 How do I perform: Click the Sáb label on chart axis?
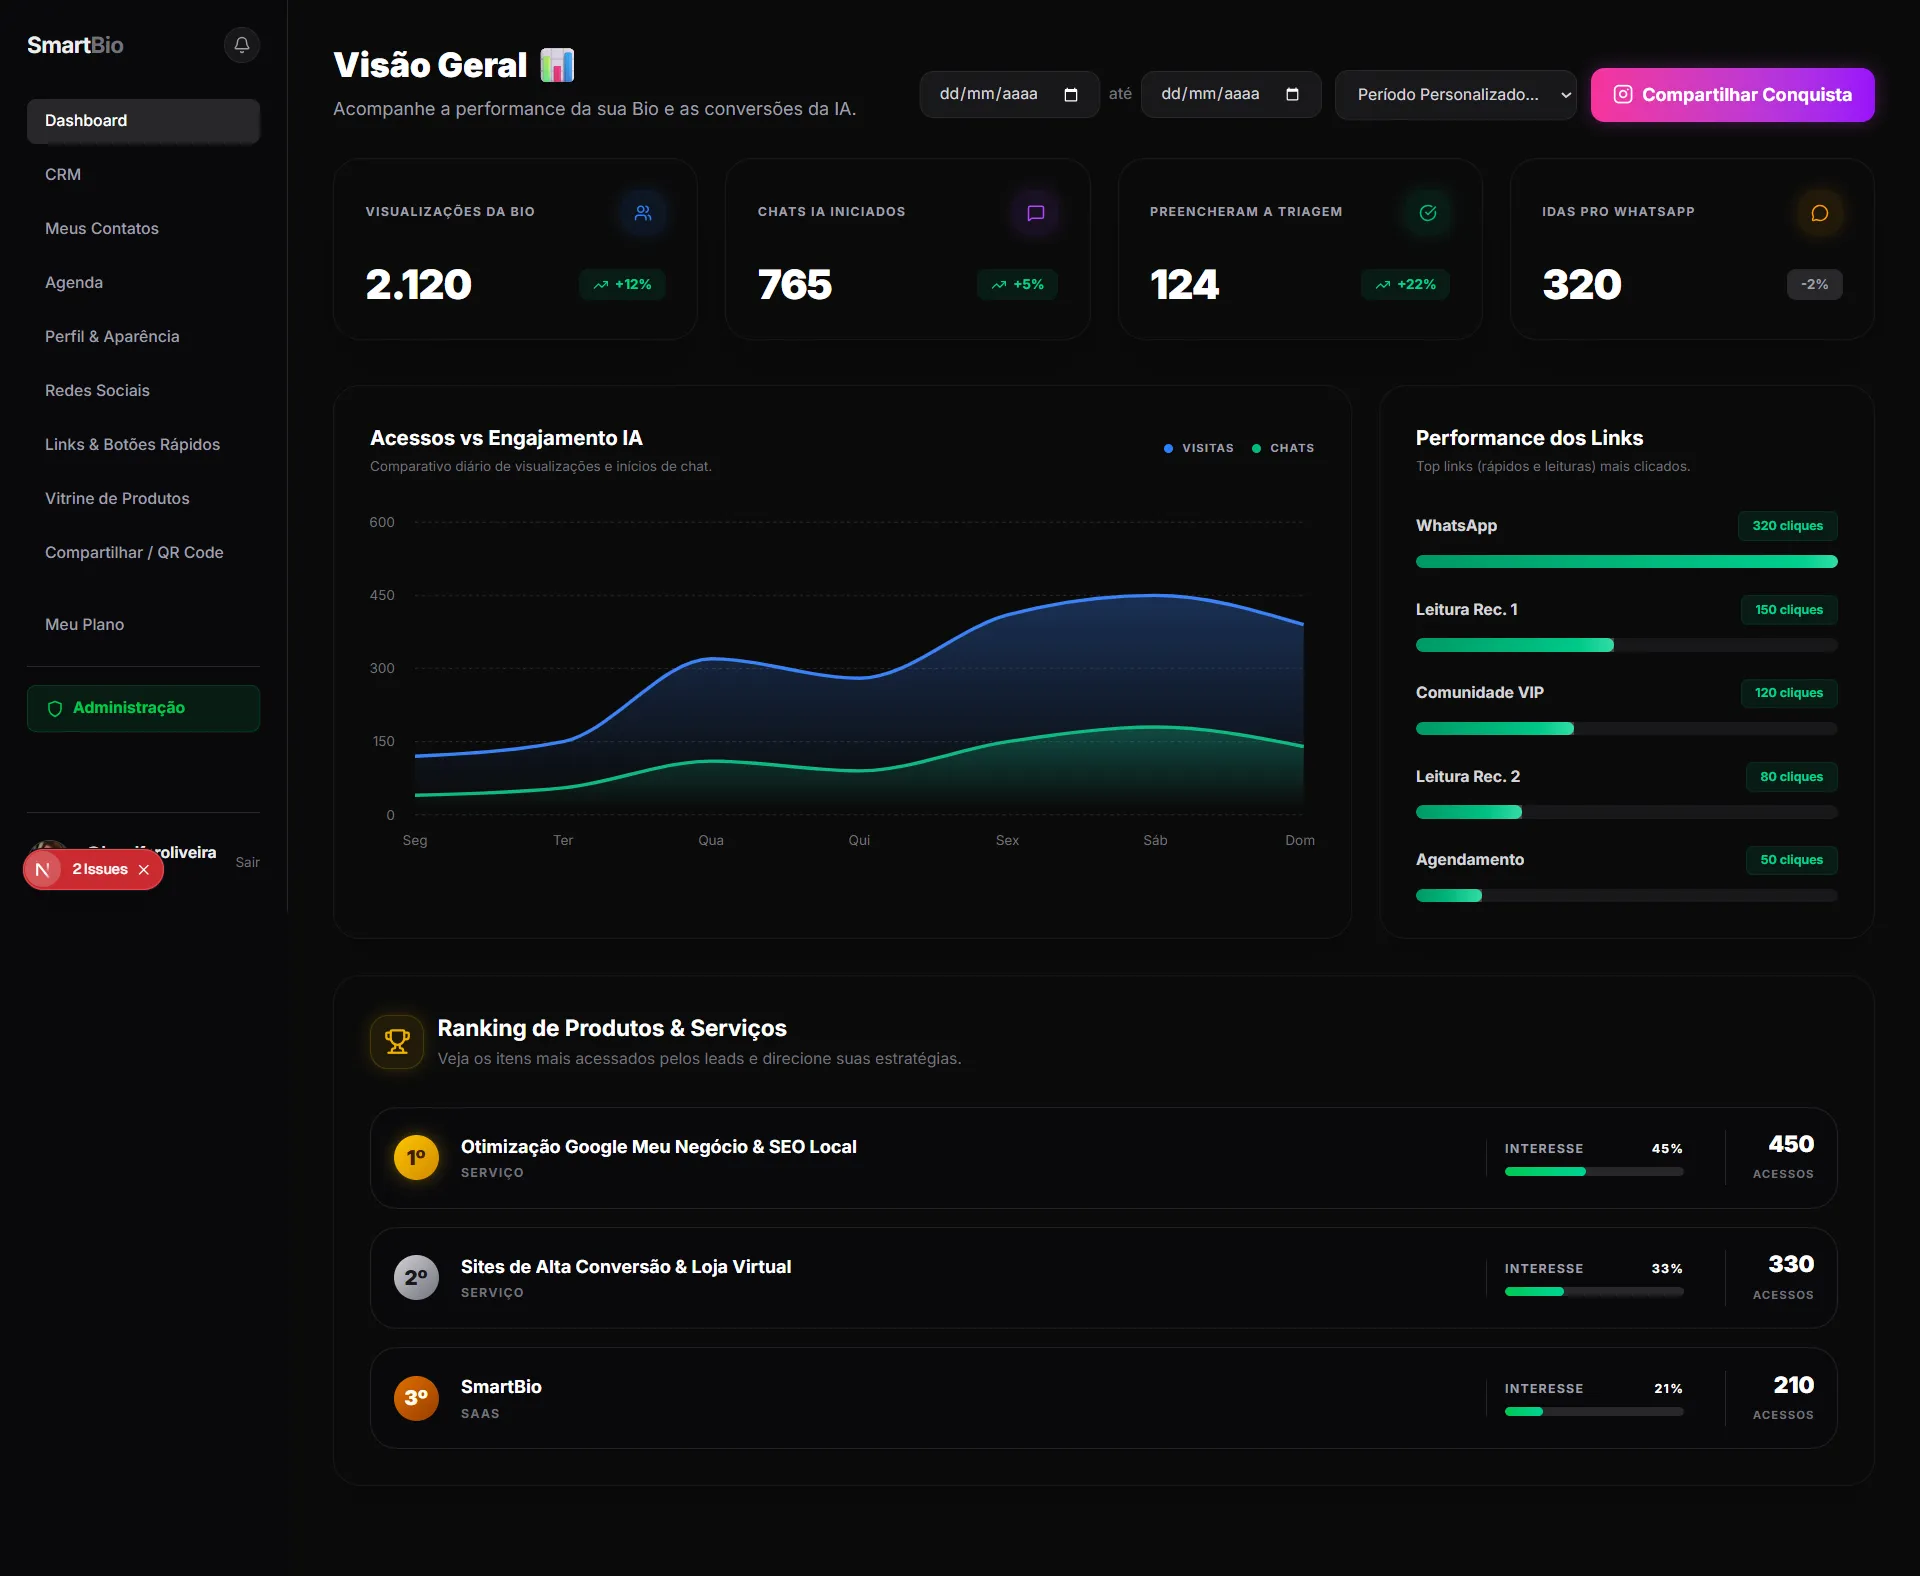tap(1156, 841)
